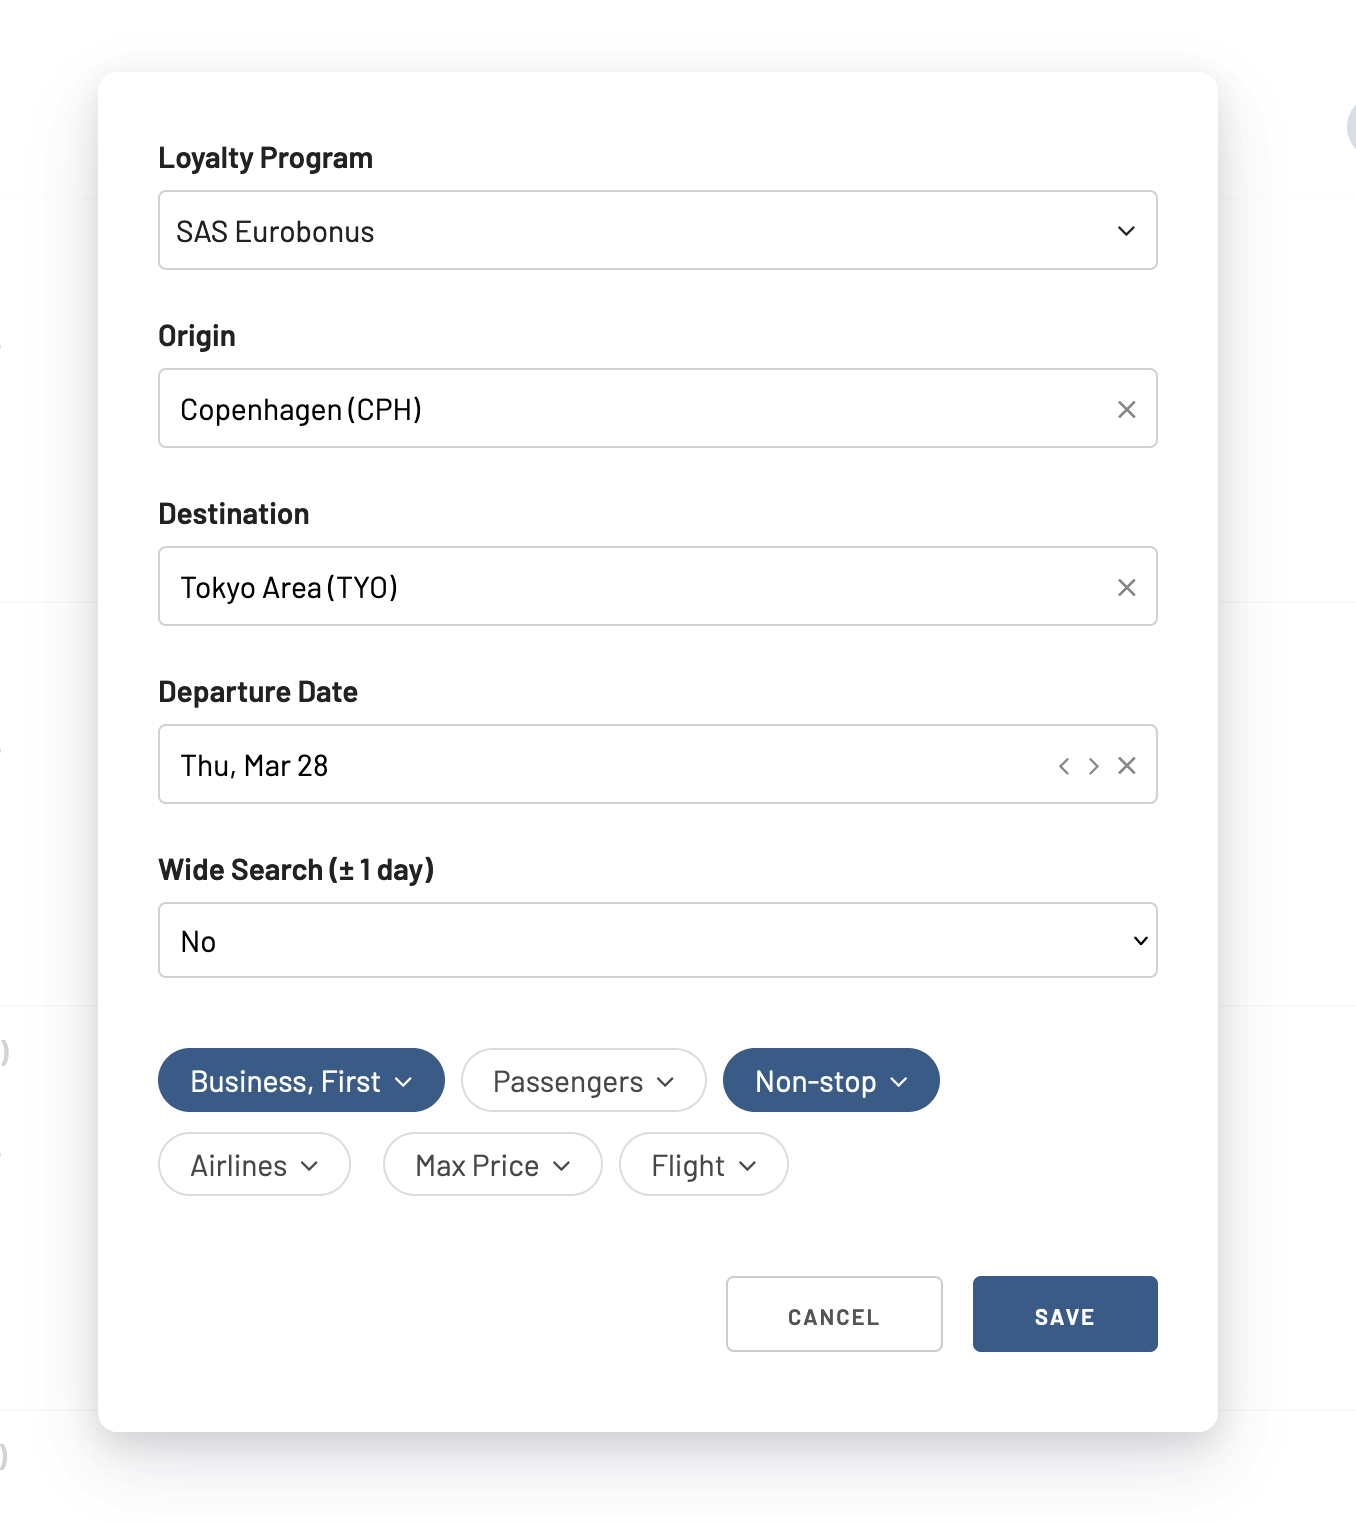Viewport: 1356px width, 1524px height.
Task: Select the SAS Eurobonus program field
Action: point(658,230)
